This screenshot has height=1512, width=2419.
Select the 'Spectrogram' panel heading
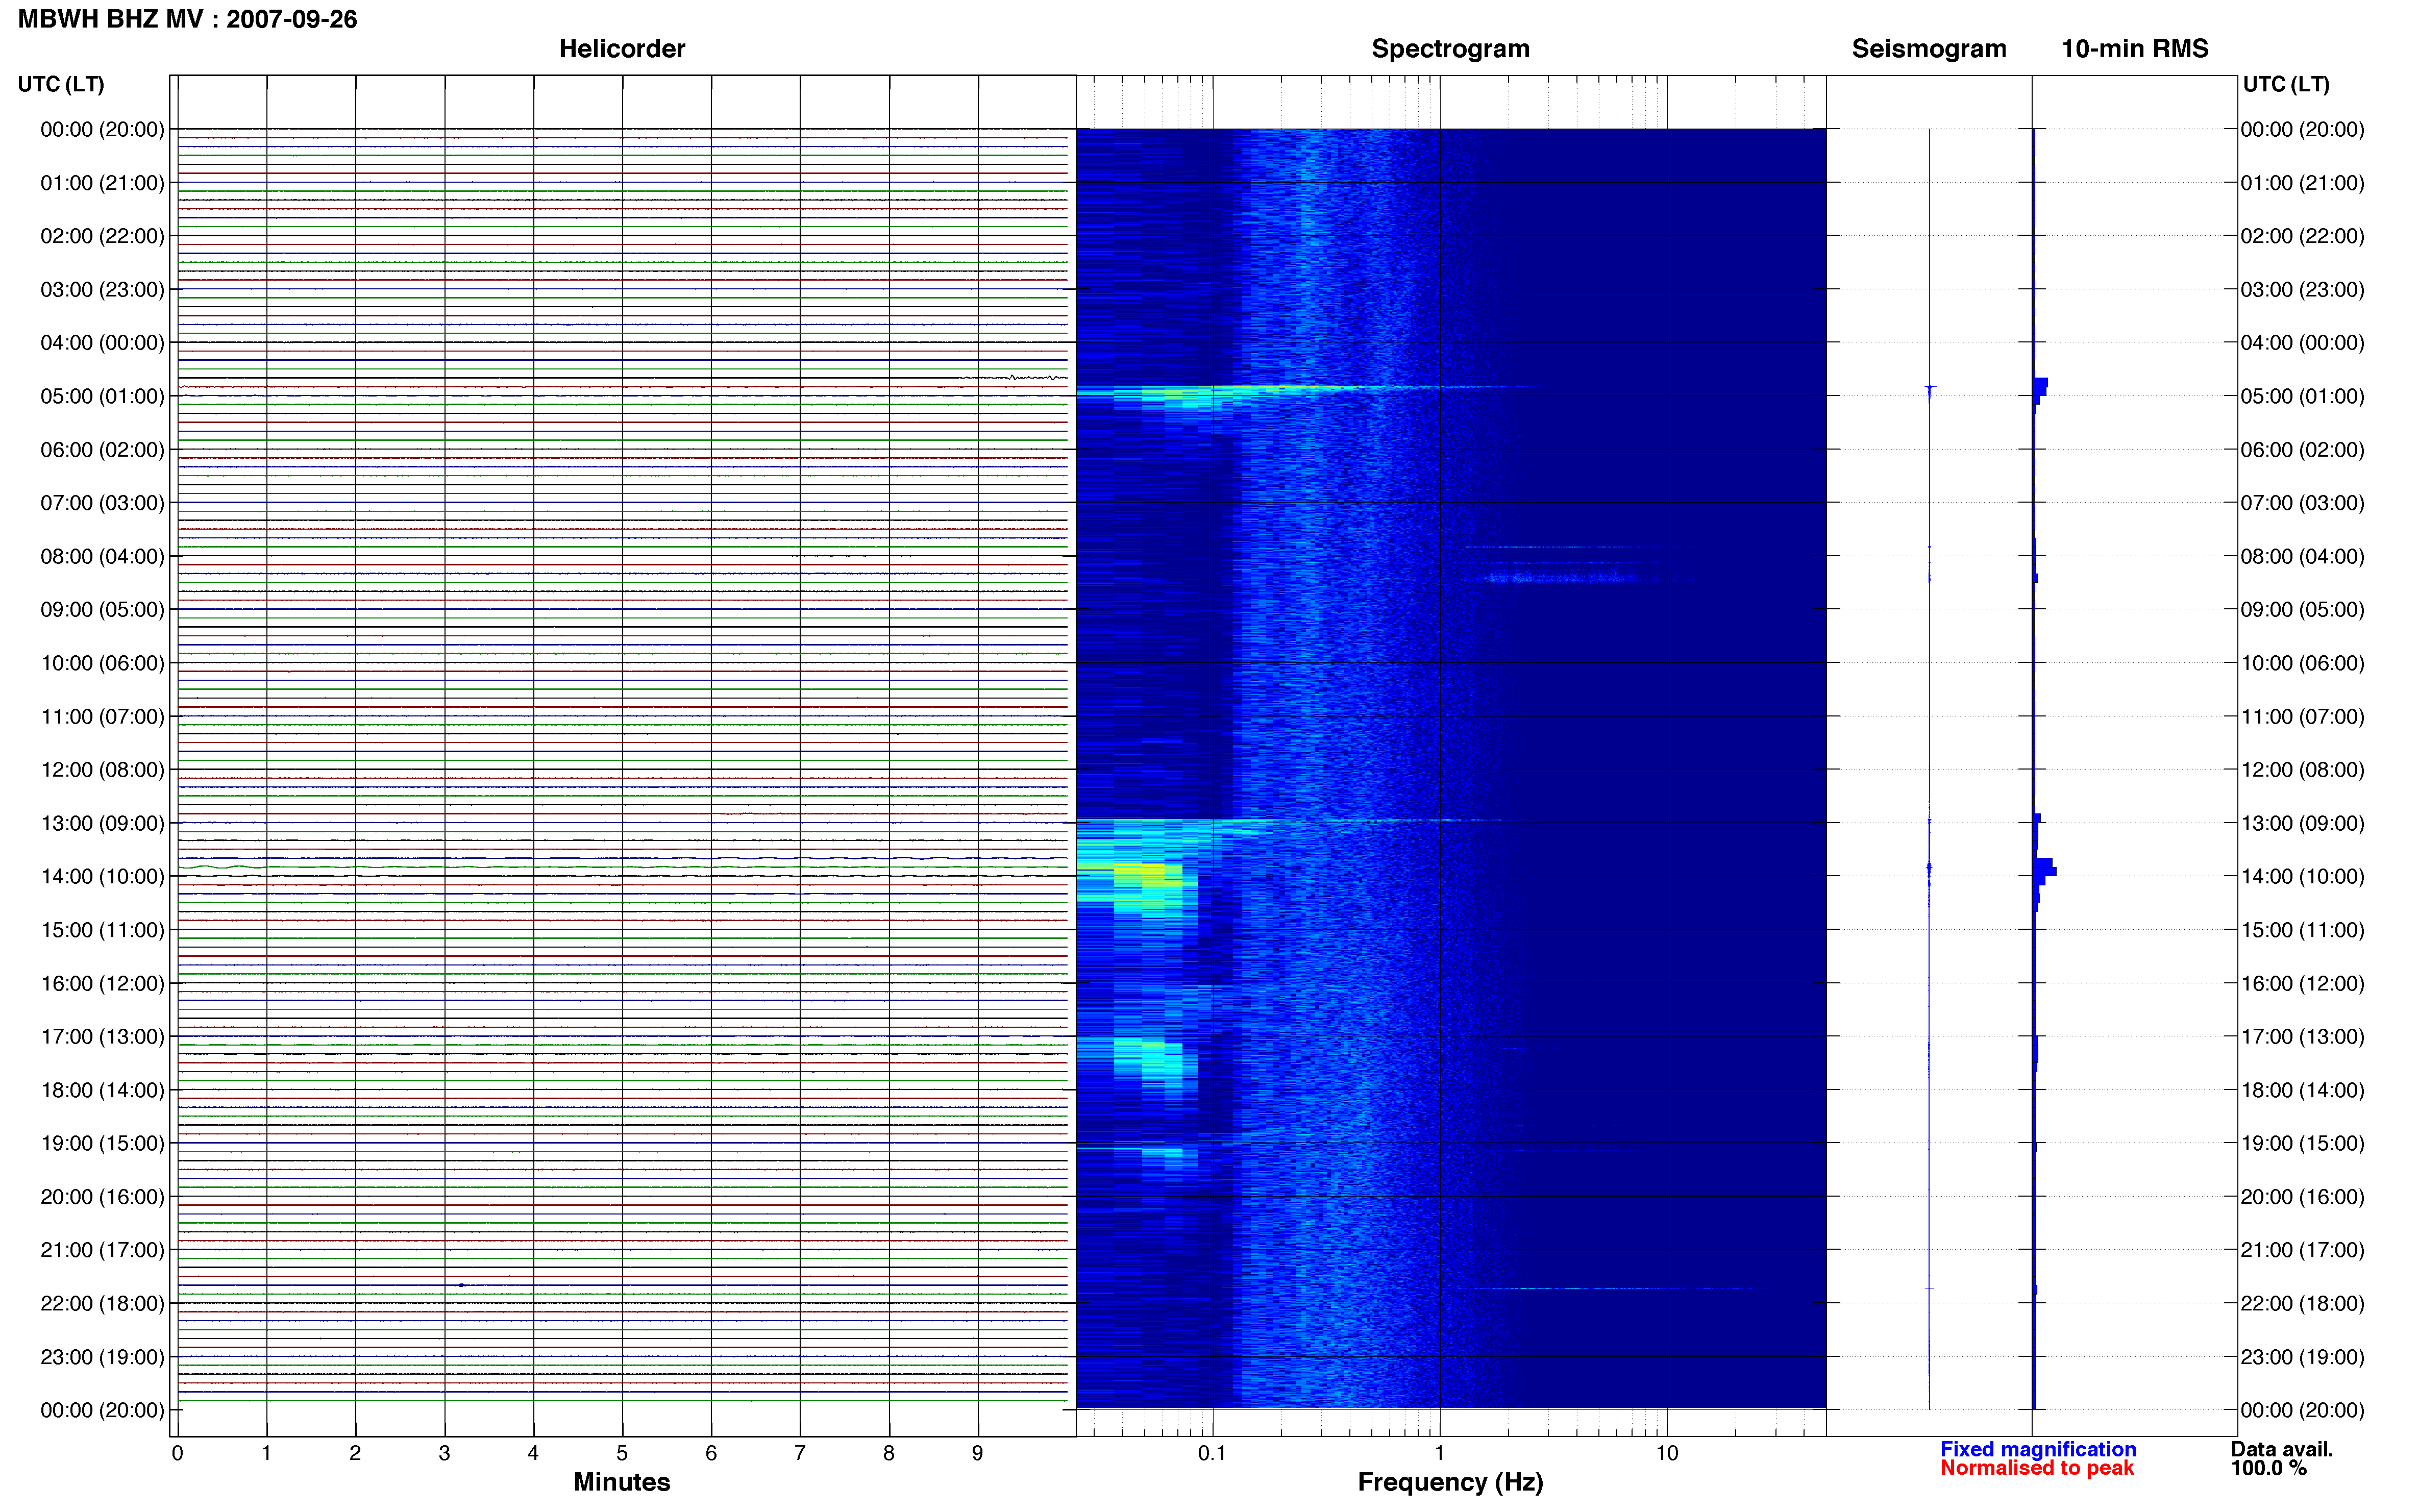1450,49
